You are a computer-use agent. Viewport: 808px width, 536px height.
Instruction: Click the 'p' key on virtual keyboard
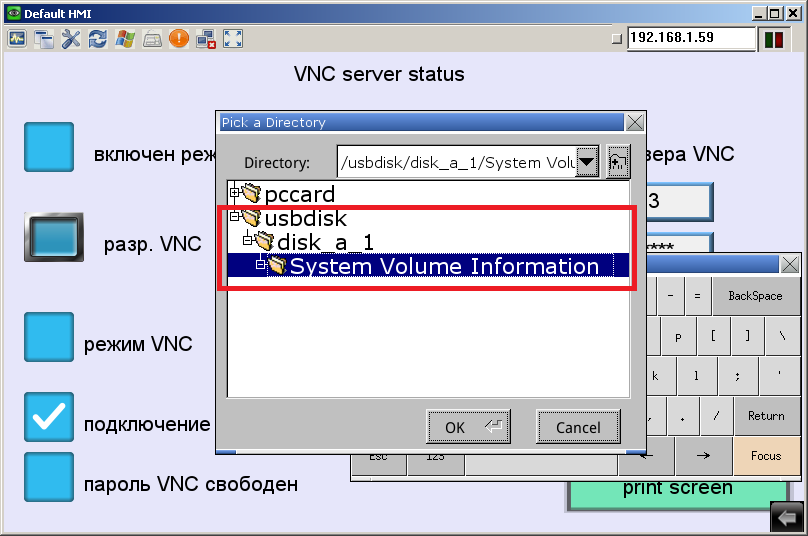(x=678, y=336)
